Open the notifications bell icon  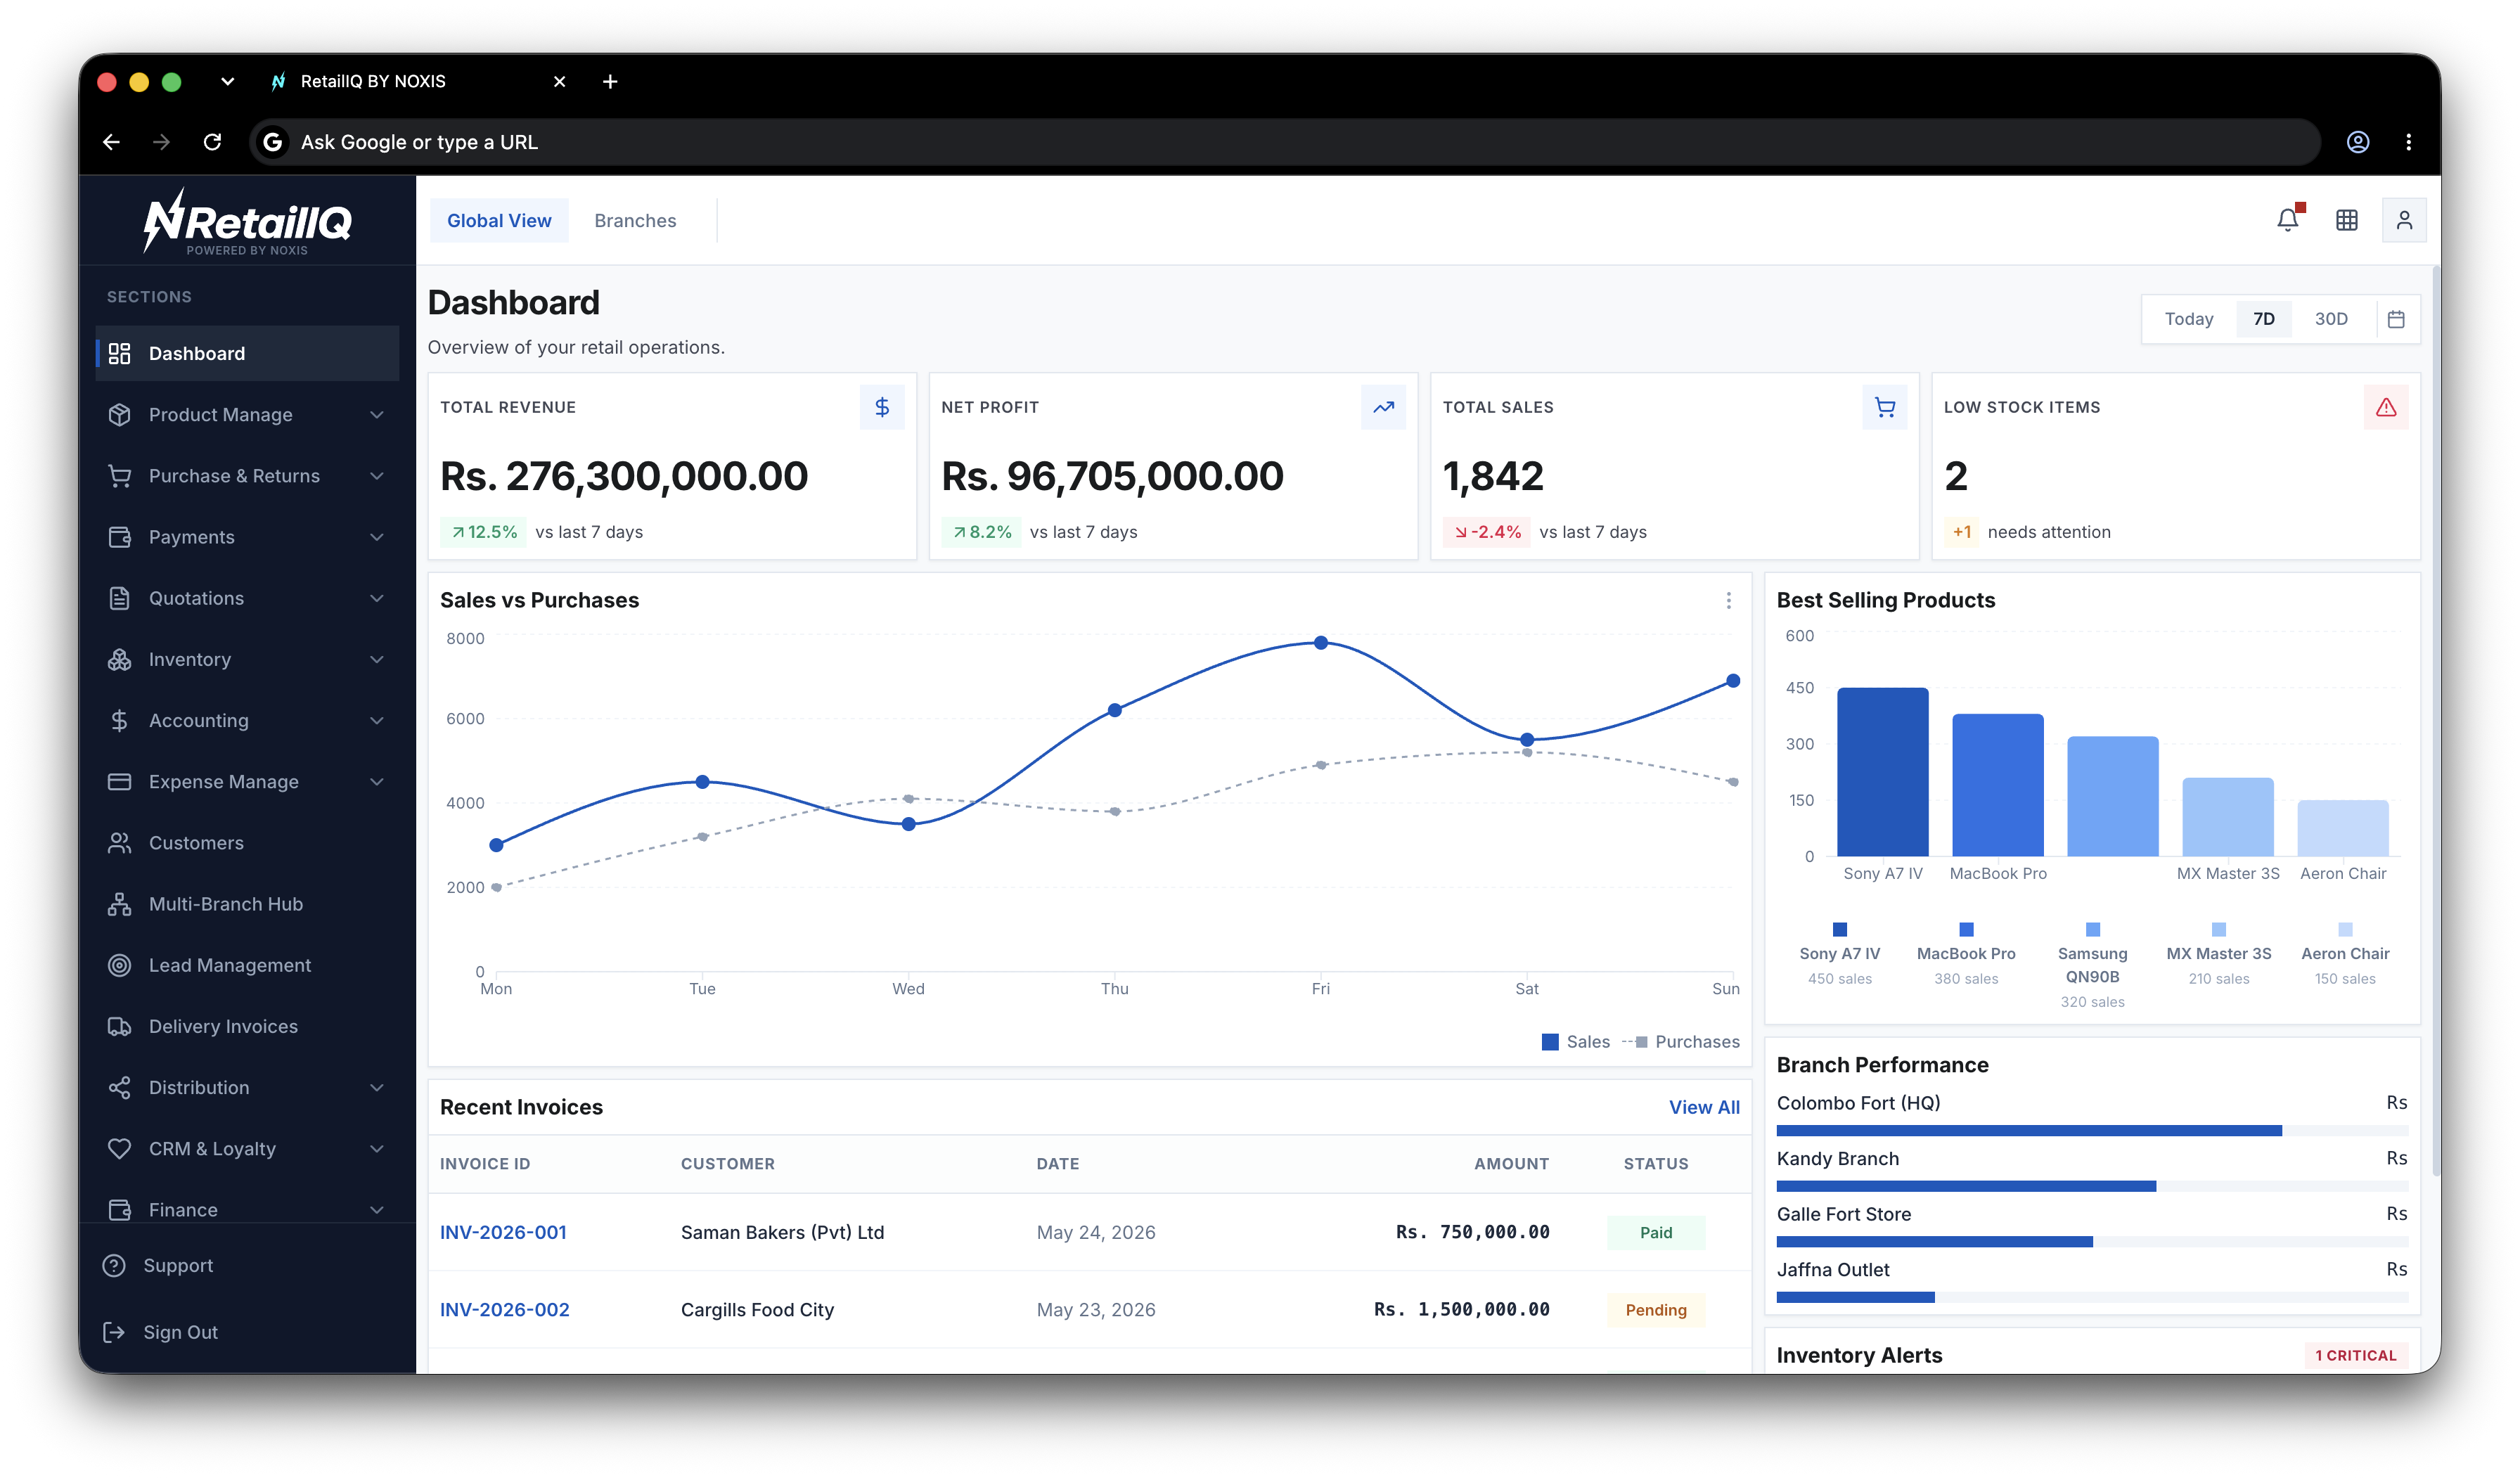(x=2288, y=220)
